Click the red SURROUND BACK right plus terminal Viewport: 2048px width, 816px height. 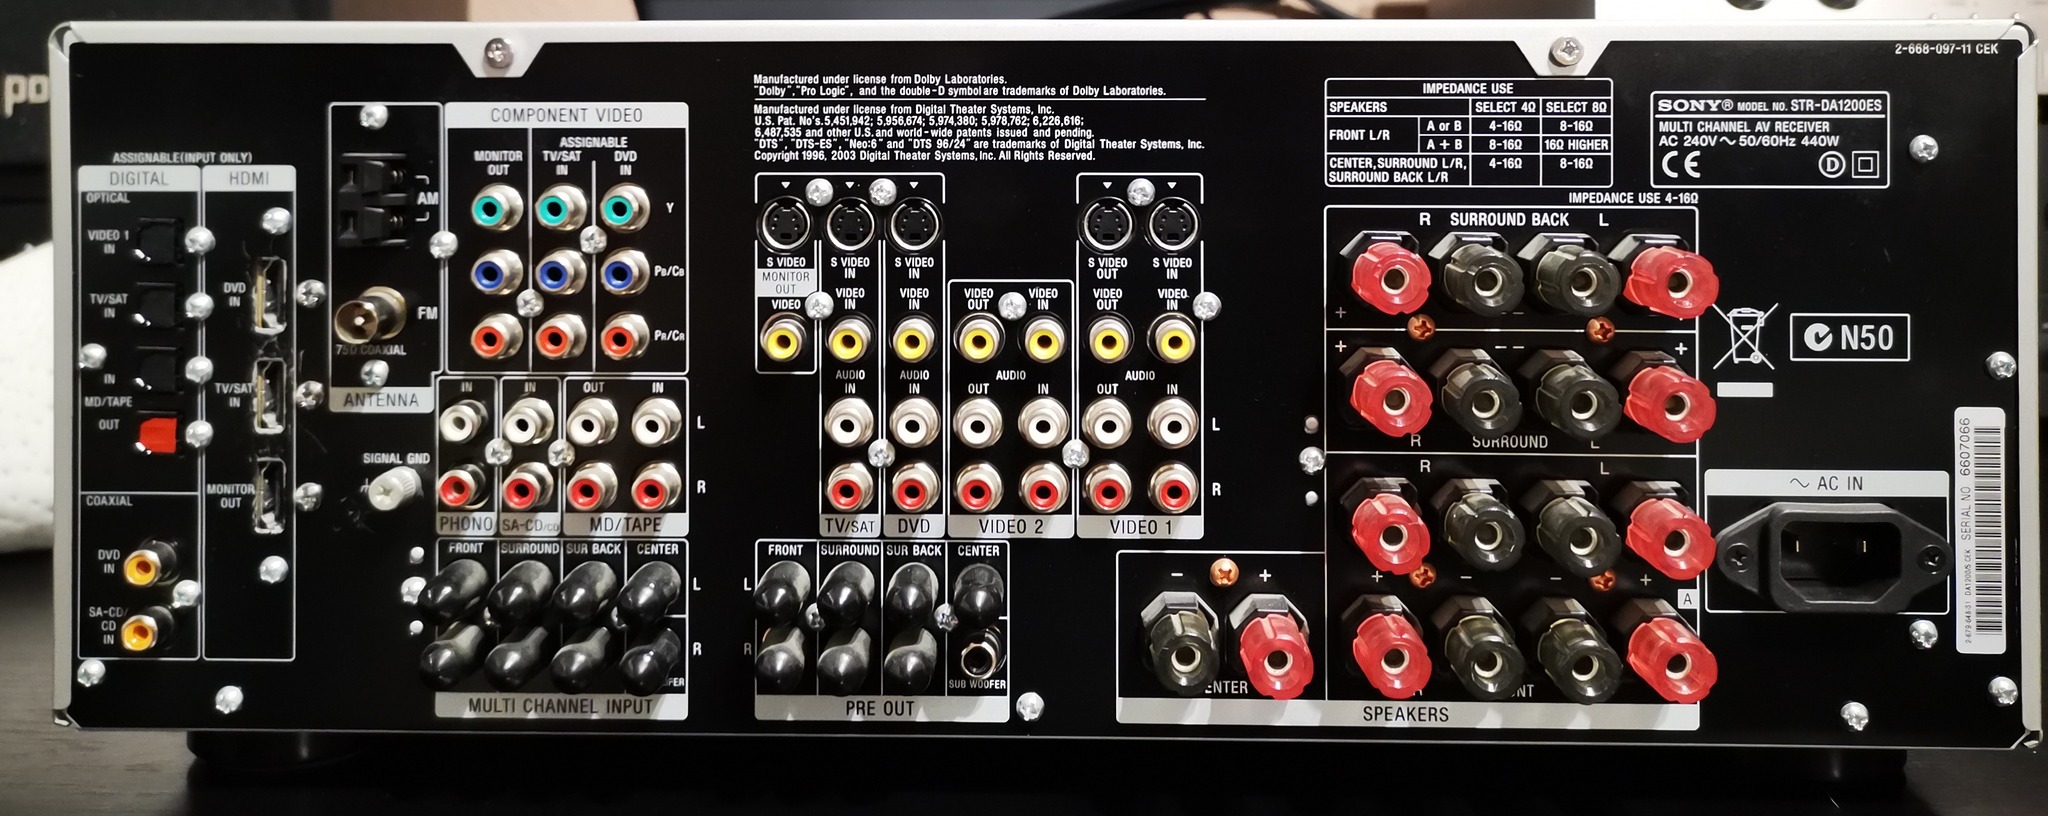(x=1389, y=273)
